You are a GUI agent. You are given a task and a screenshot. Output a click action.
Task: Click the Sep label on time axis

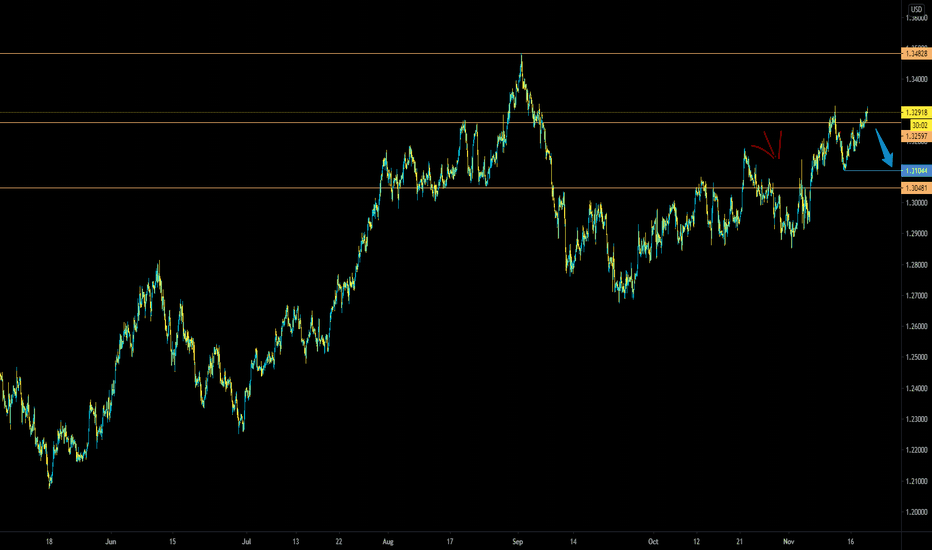click(518, 542)
